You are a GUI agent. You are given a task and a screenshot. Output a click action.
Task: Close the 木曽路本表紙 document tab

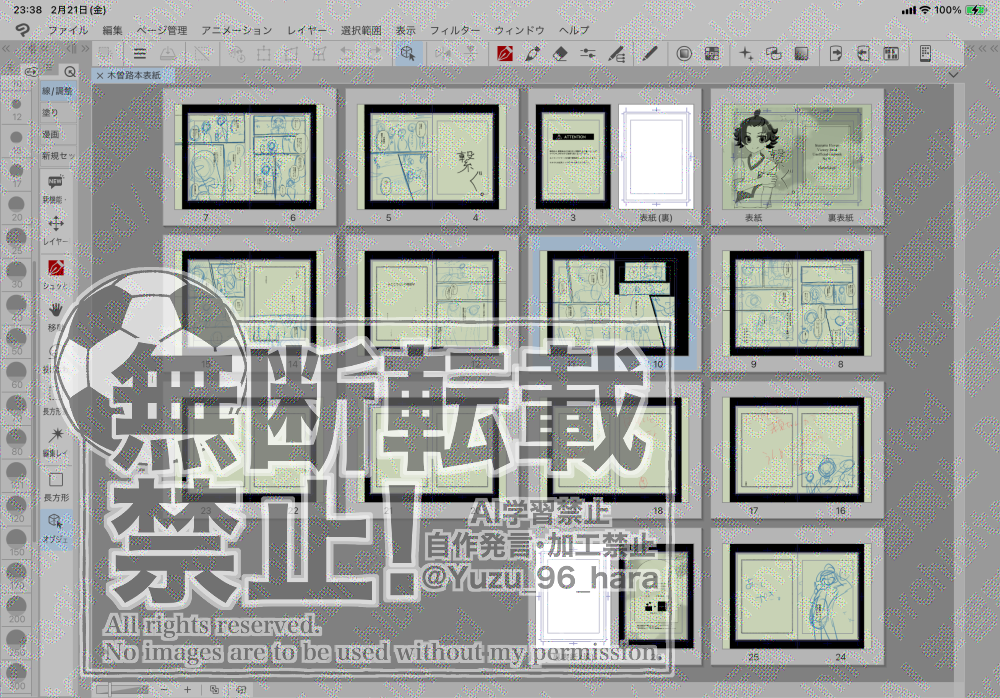[100, 75]
